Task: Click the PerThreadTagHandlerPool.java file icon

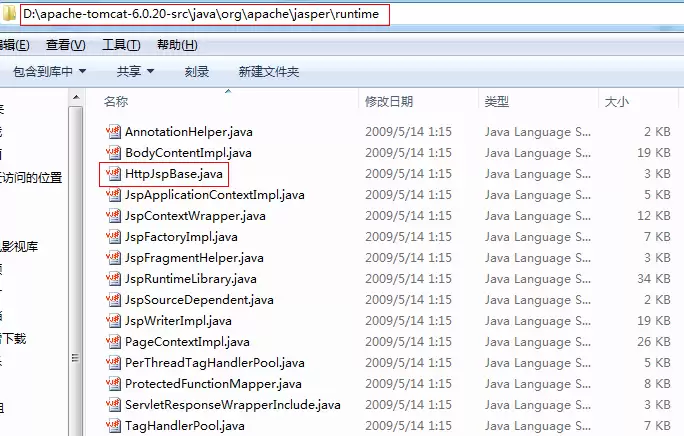Action: [x=113, y=363]
